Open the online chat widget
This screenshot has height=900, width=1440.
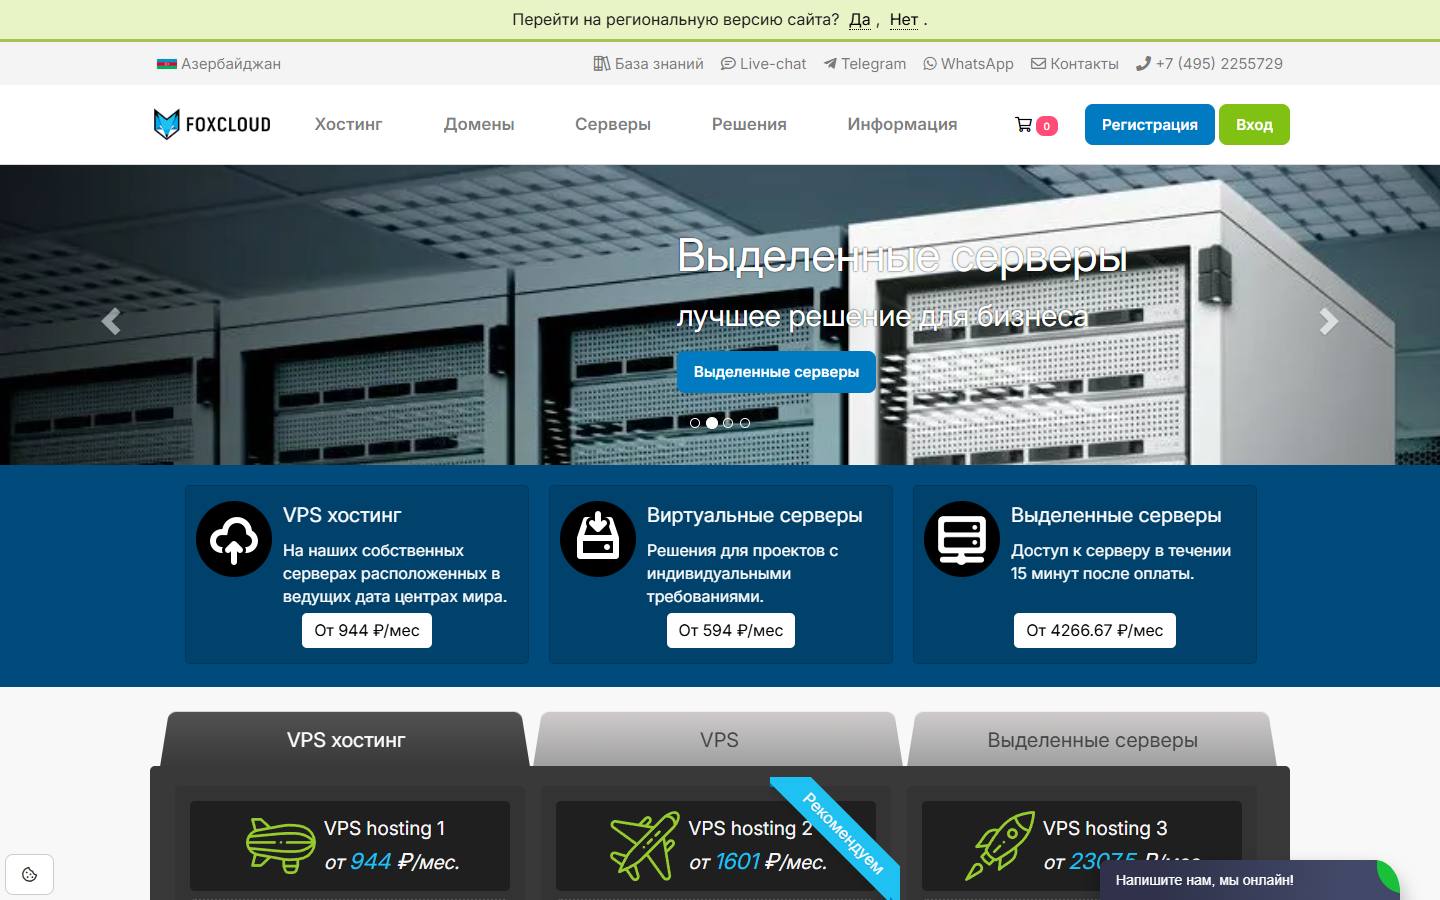click(x=1249, y=880)
